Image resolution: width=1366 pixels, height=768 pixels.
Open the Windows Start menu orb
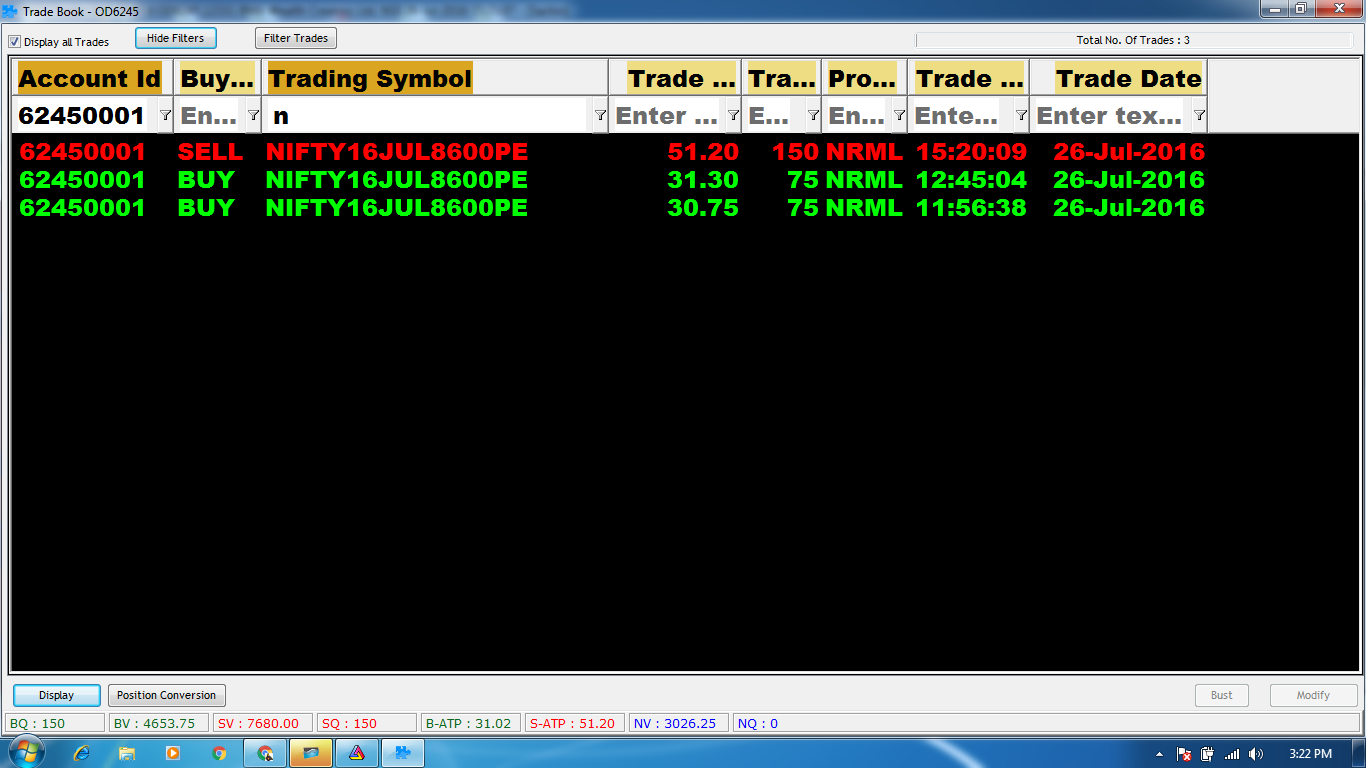(25, 753)
